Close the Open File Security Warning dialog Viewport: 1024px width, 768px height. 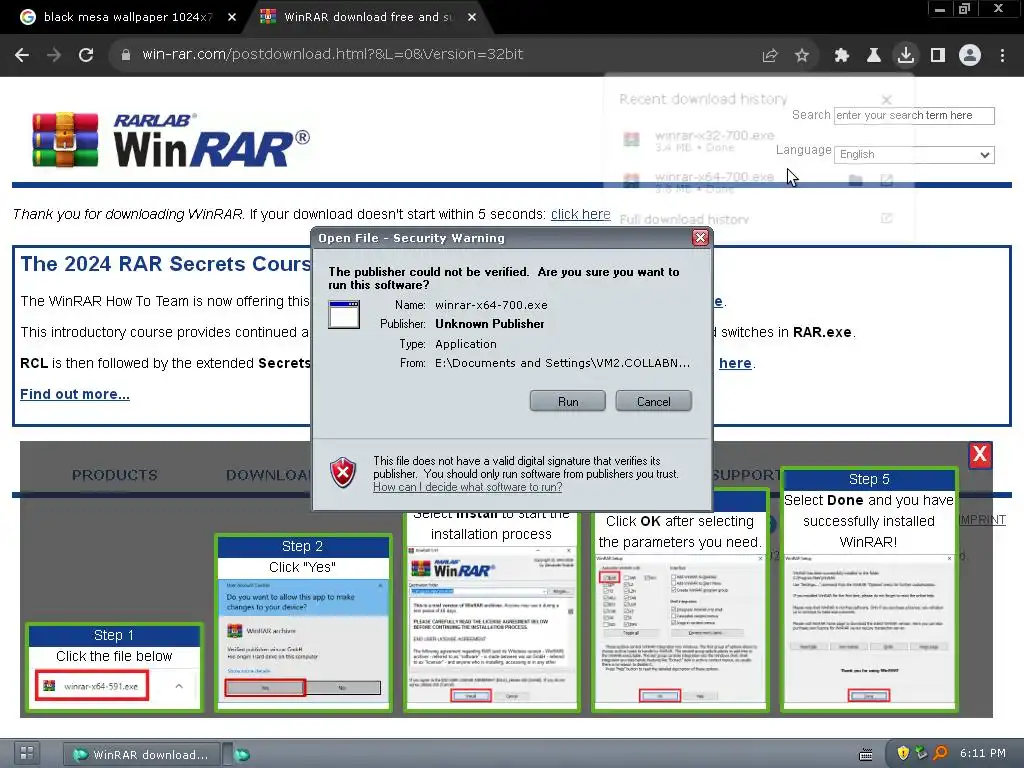click(700, 238)
